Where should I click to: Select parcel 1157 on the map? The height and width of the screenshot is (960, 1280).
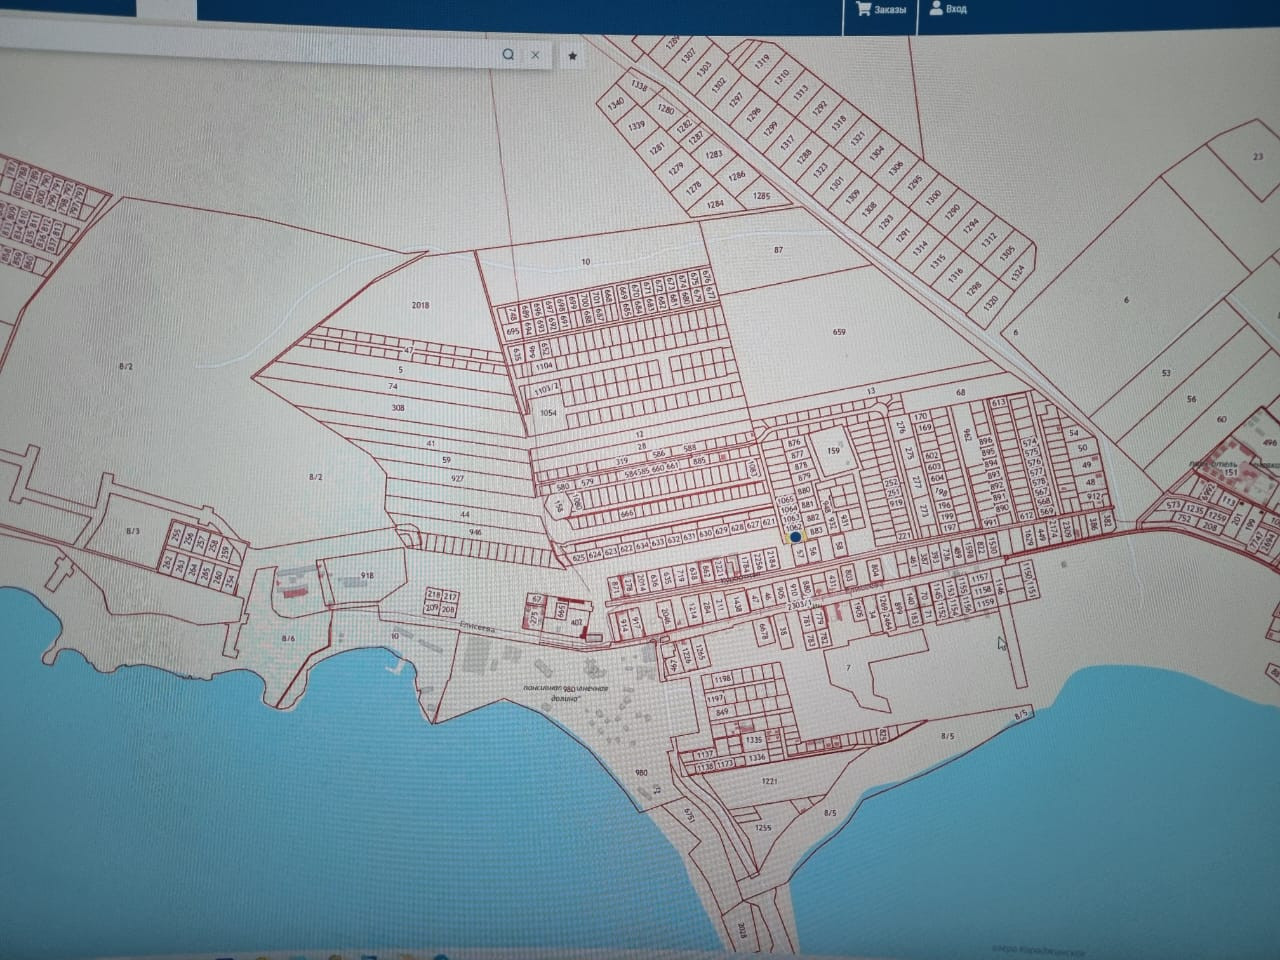(x=979, y=579)
